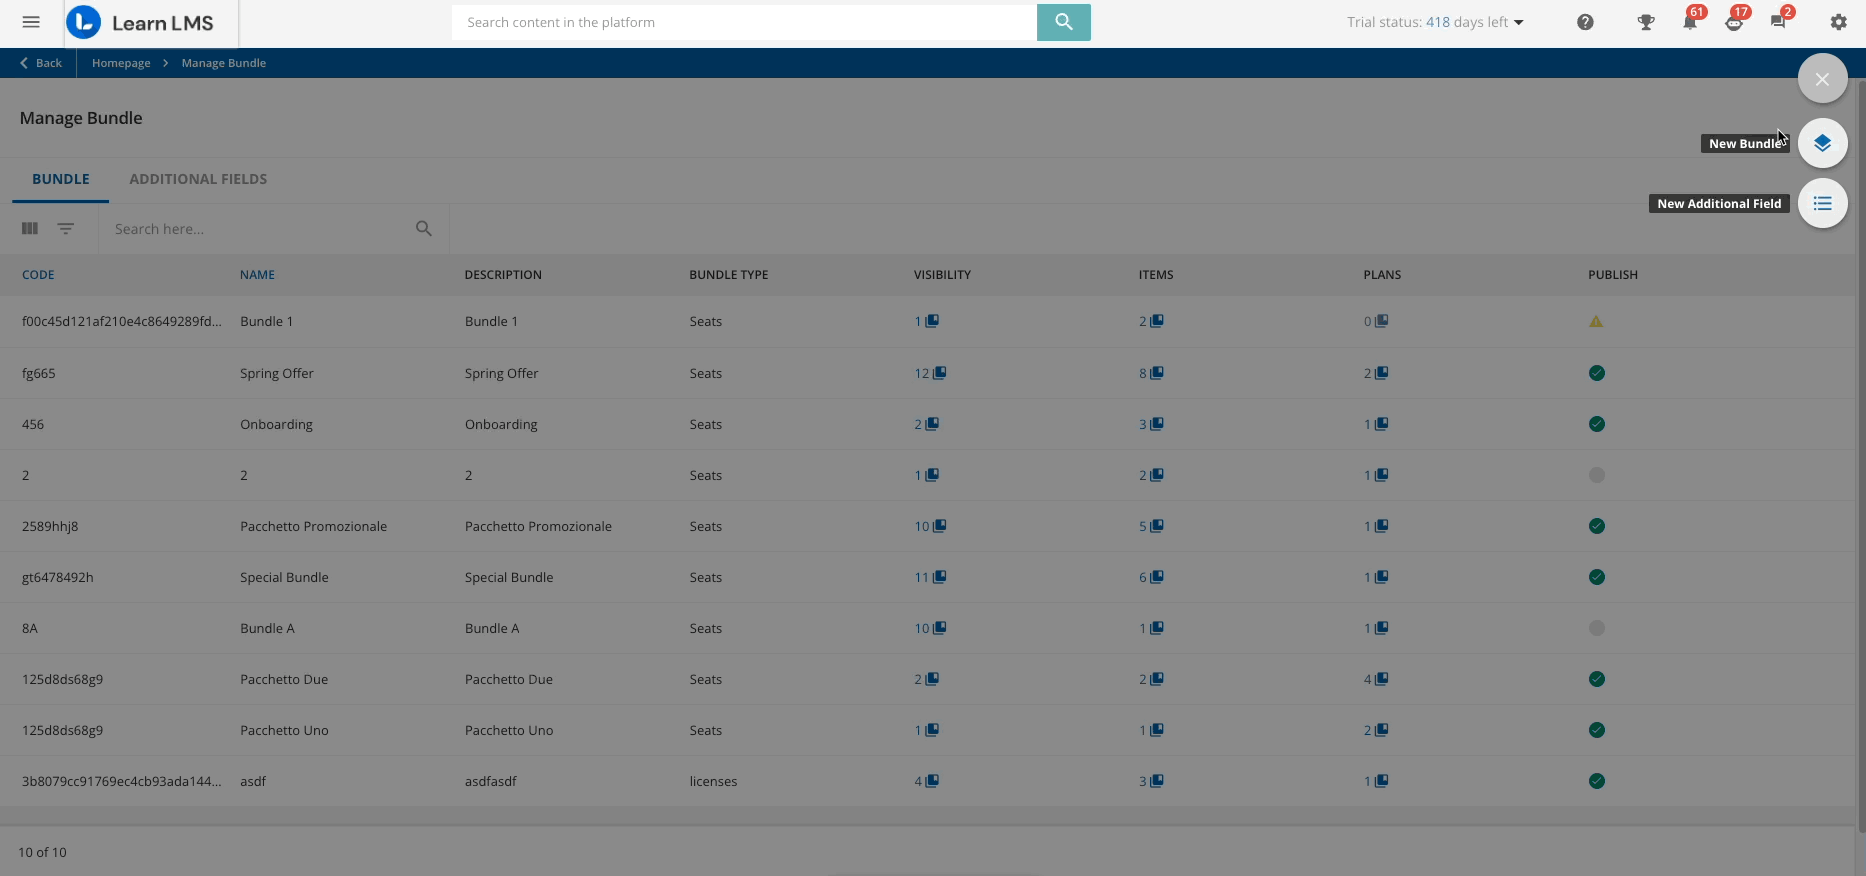Screen dimensions: 1866x876
Task: Click the teal search button
Action: click(1063, 22)
